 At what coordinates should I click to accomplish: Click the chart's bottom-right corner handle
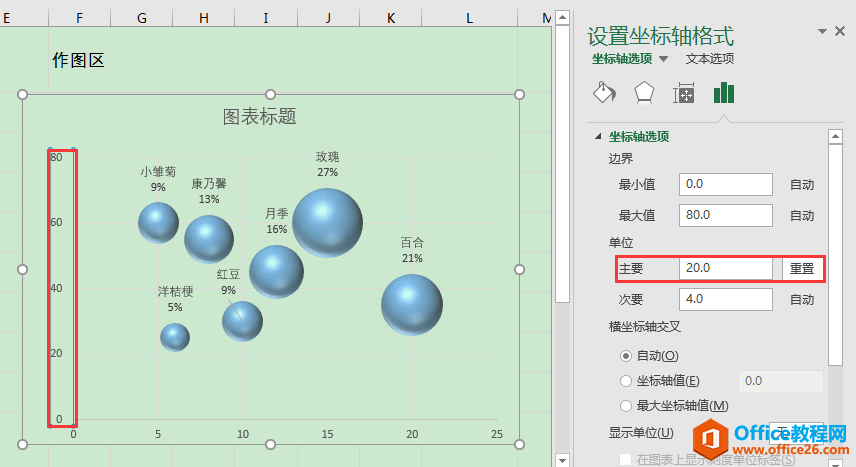click(519, 444)
